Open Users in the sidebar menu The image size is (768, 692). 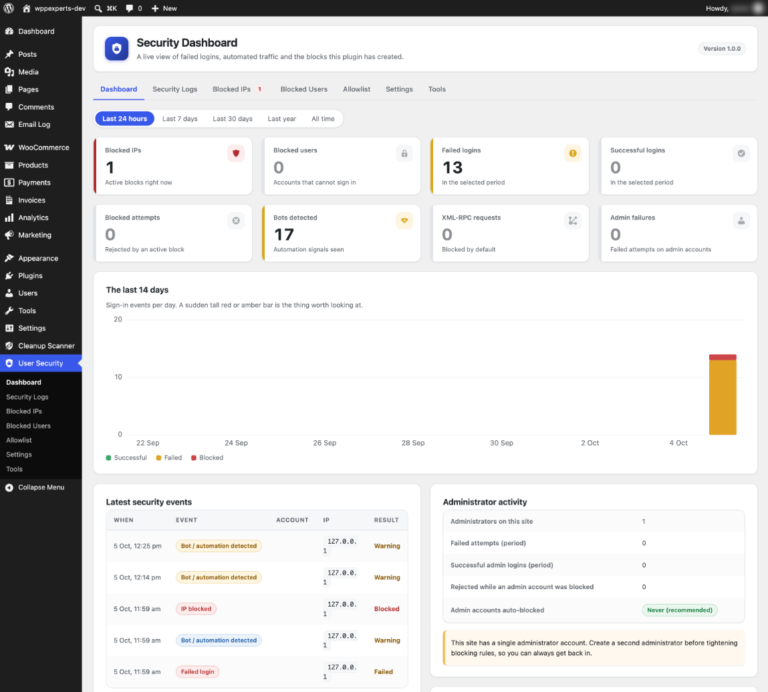pos(41,293)
